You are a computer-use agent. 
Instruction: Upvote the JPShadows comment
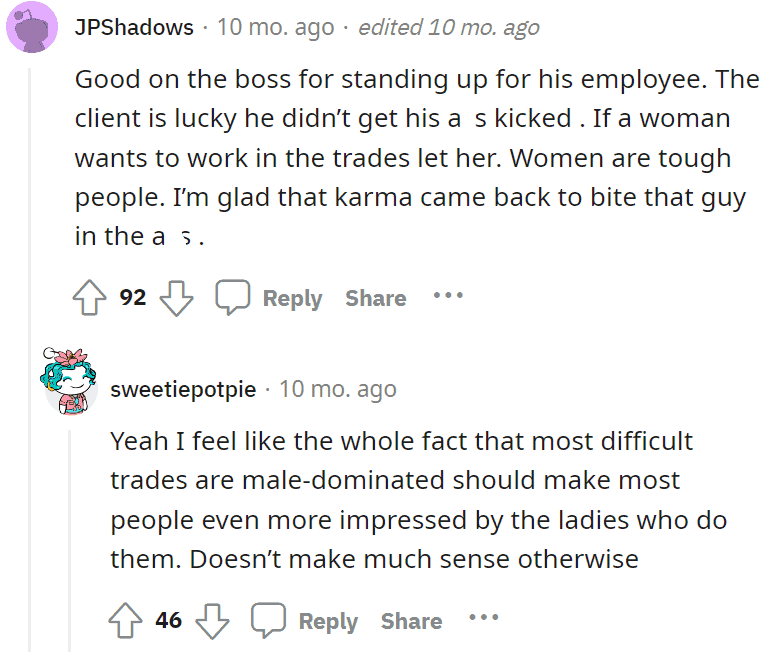point(89,298)
